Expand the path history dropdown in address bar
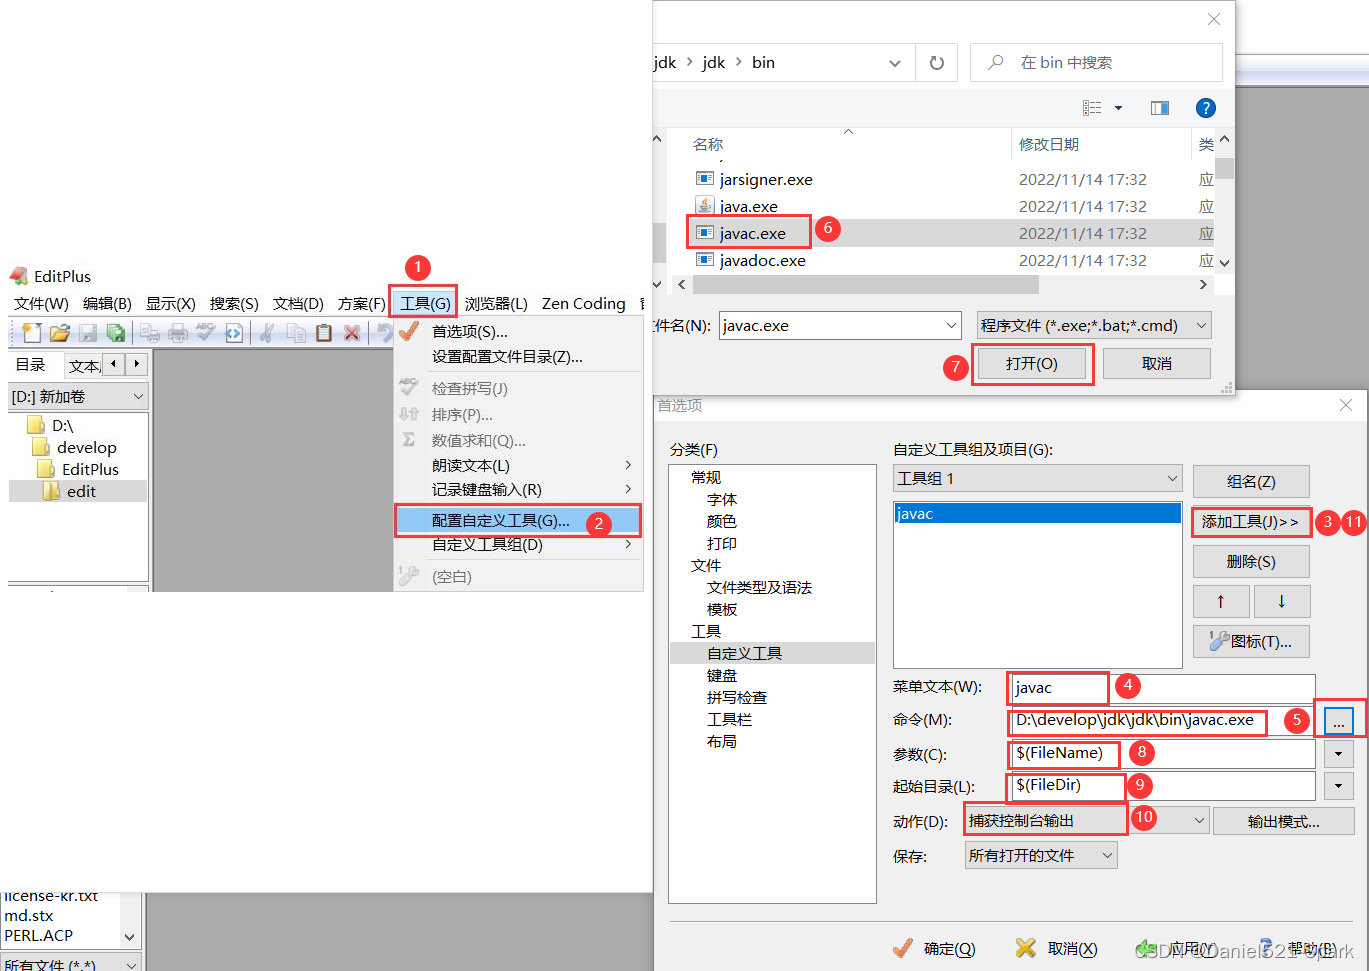This screenshot has width=1369, height=971. pyautogui.click(x=895, y=63)
